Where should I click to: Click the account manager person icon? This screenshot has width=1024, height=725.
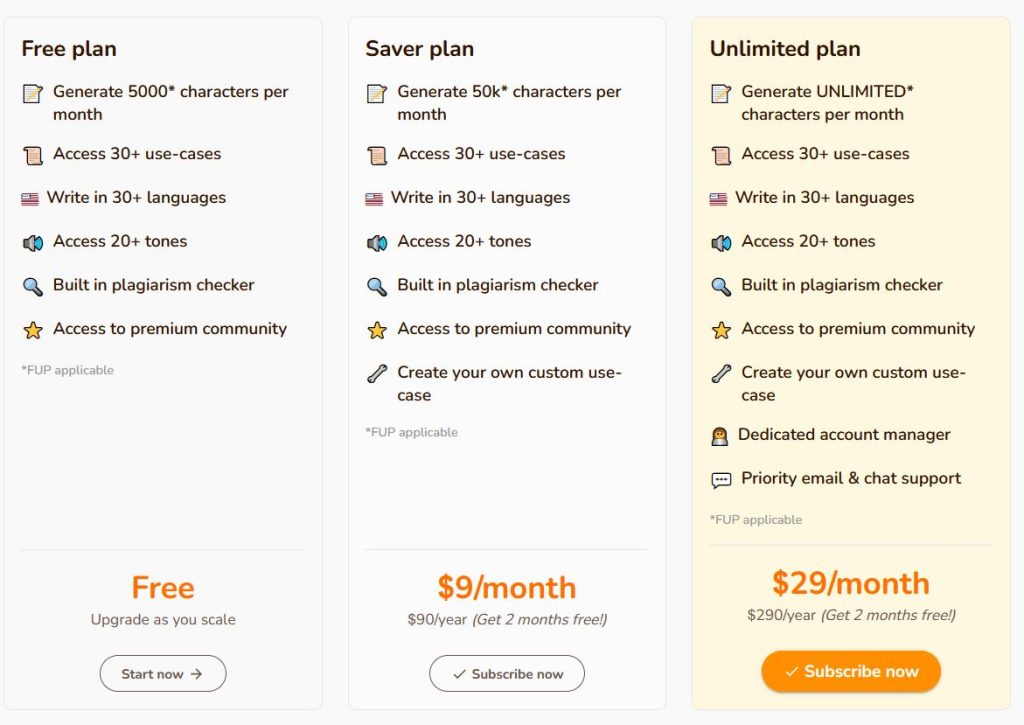pyautogui.click(x=719, y=436)
